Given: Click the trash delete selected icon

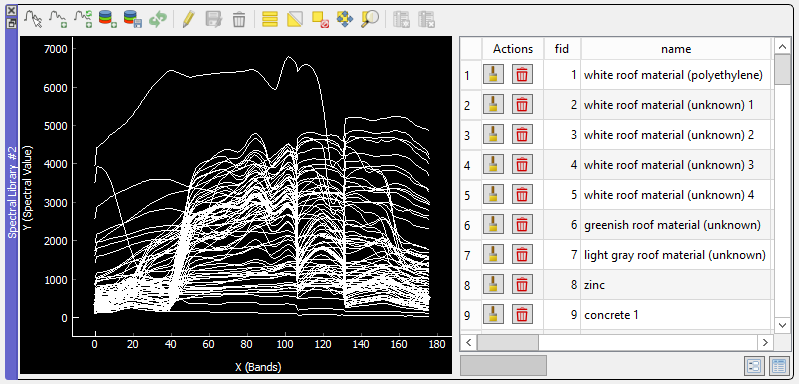Looking at the screenshot, I should (238, 19).
